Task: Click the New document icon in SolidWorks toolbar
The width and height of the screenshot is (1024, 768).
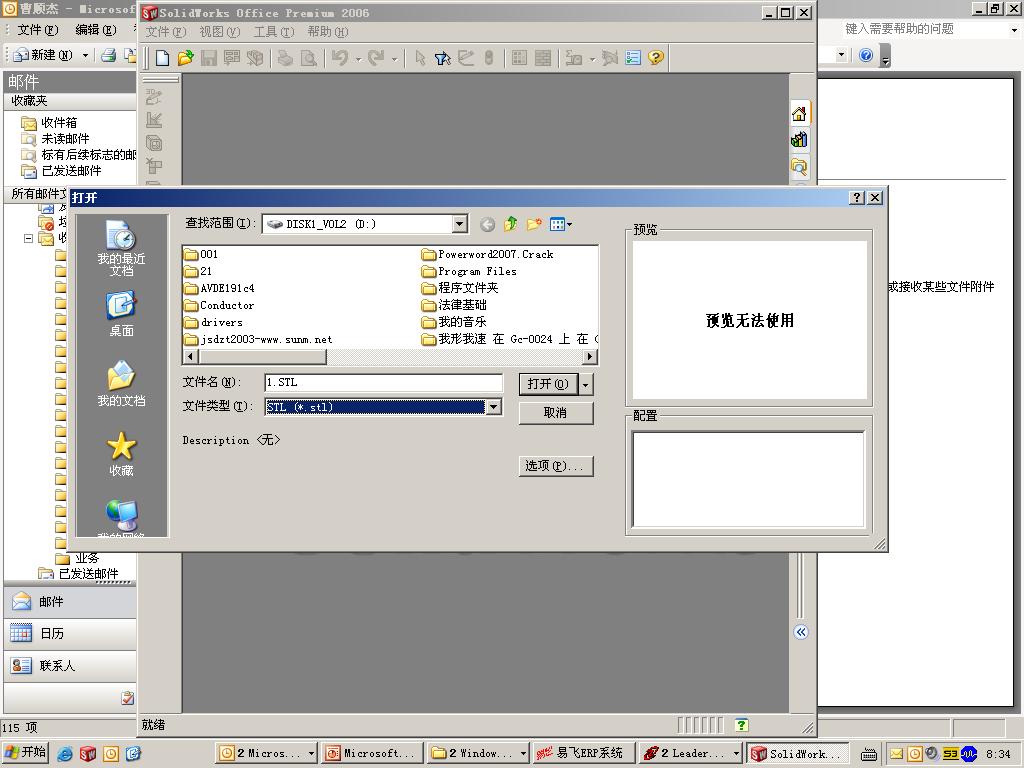Action: [163, 58]
